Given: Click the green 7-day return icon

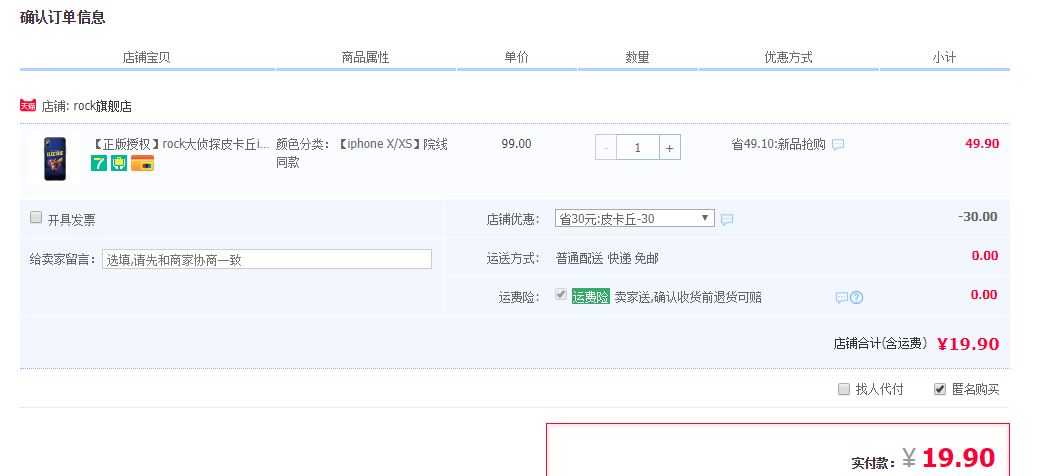Looking at the screenshot, I should click(99, 163).
